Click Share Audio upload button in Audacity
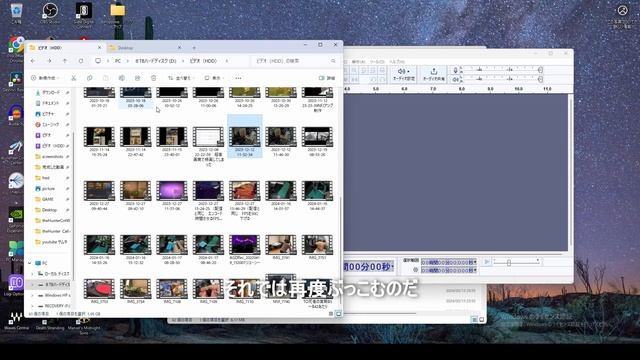Image resolution: width=640 pixels, height=360 pixels. (433, 74)
